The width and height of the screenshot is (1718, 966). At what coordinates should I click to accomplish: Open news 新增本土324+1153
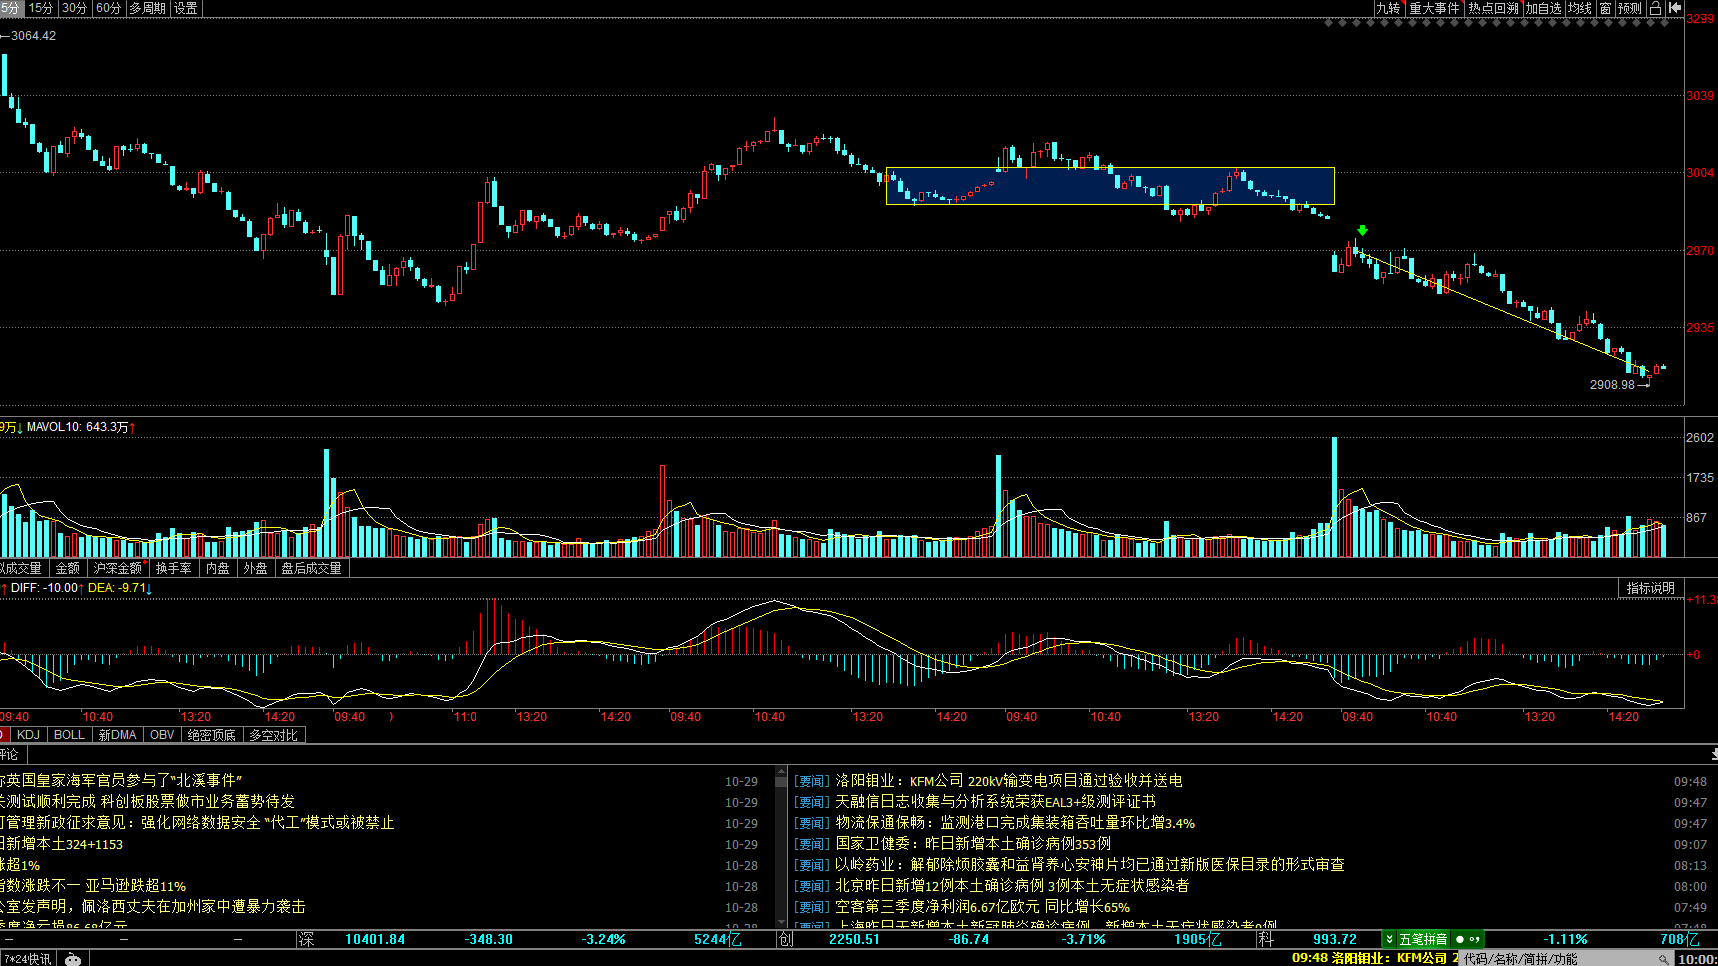click(x=62, y=843)
